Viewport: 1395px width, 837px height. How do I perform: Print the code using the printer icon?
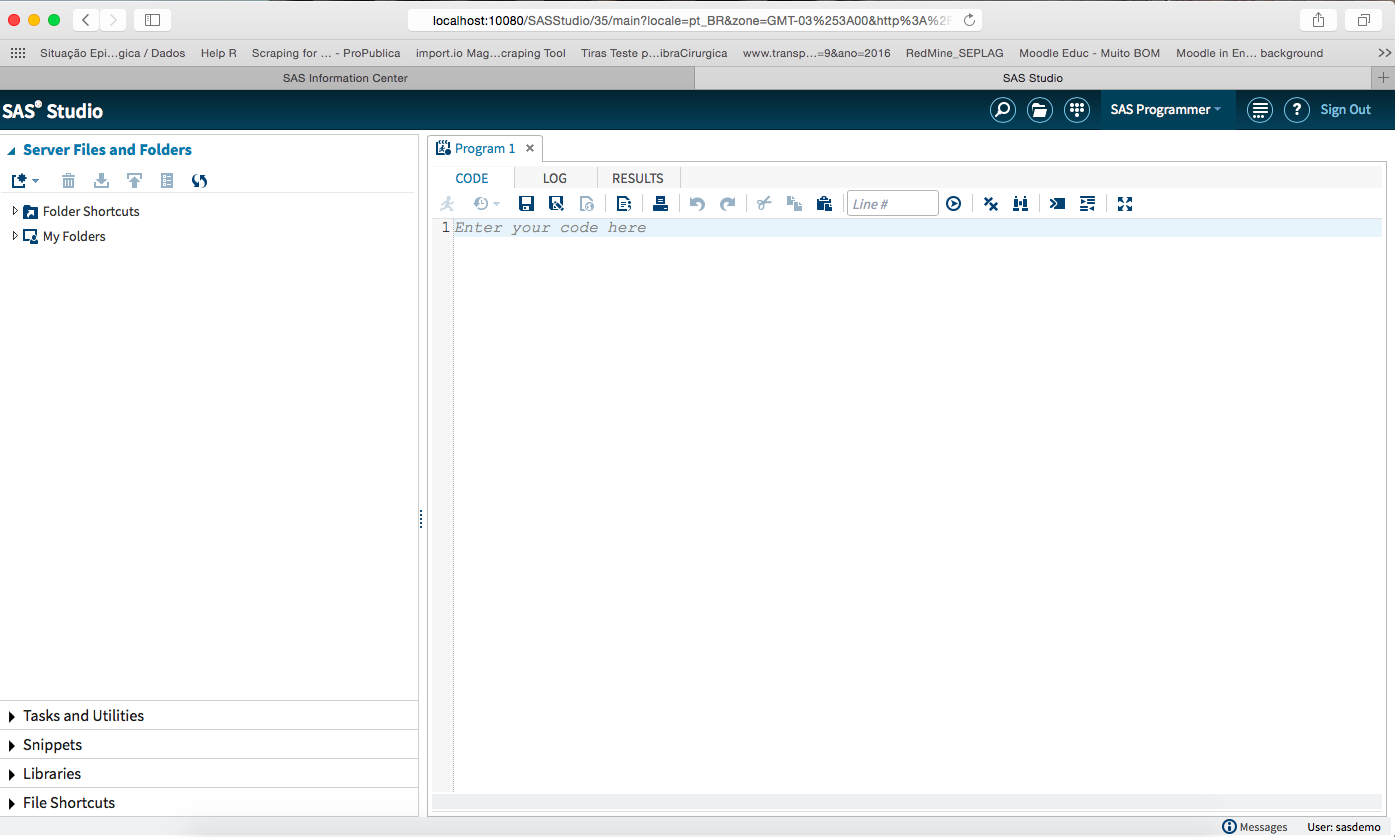click(660, 204)
